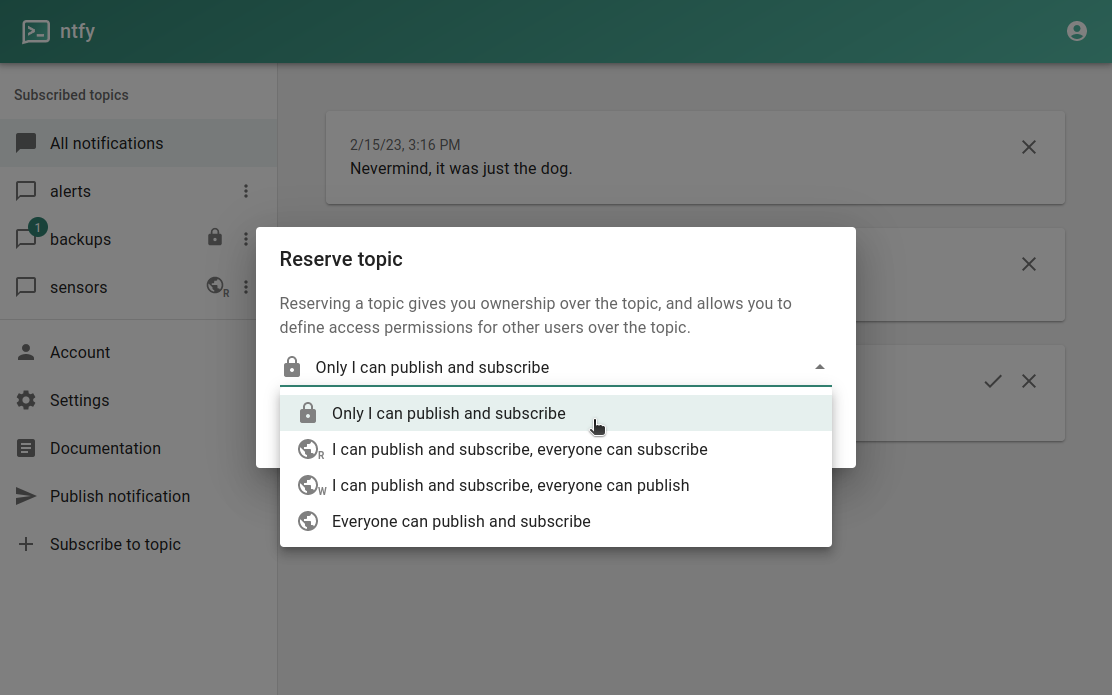The image size is (1112, 695).
Task: Open more options for sensors topic
Action: pyautogui.click(x=246, y=287)
